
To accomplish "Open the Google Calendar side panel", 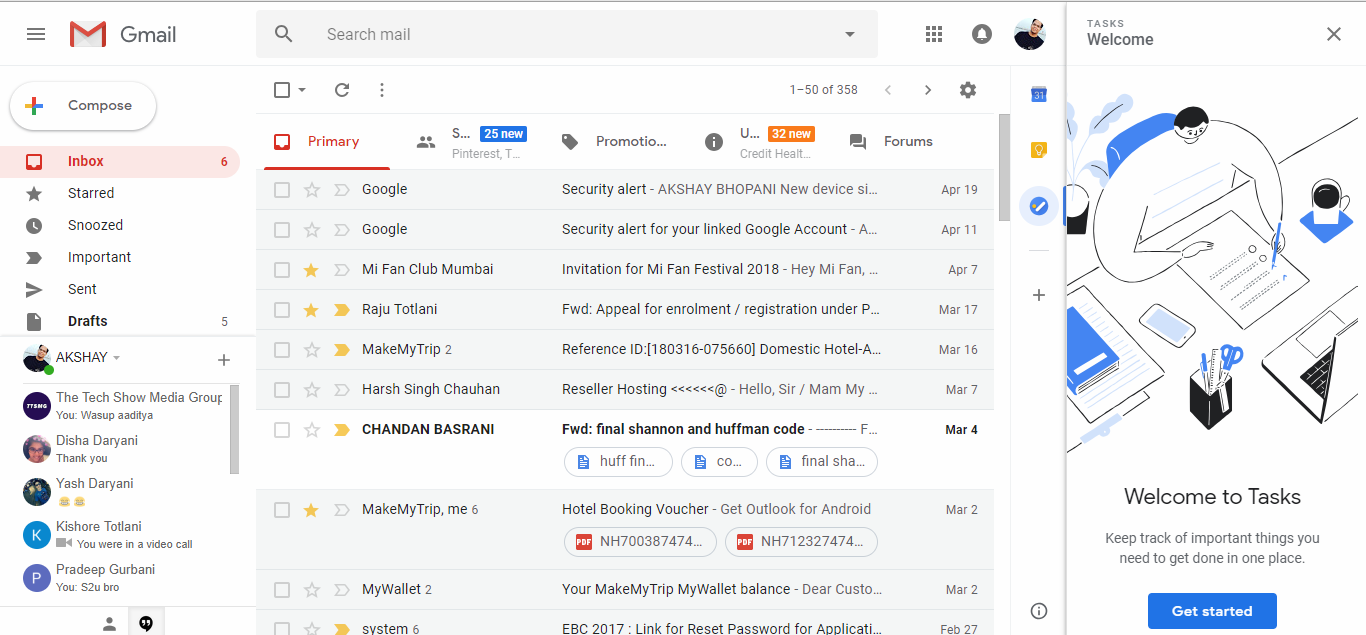I will point(1038,94).
